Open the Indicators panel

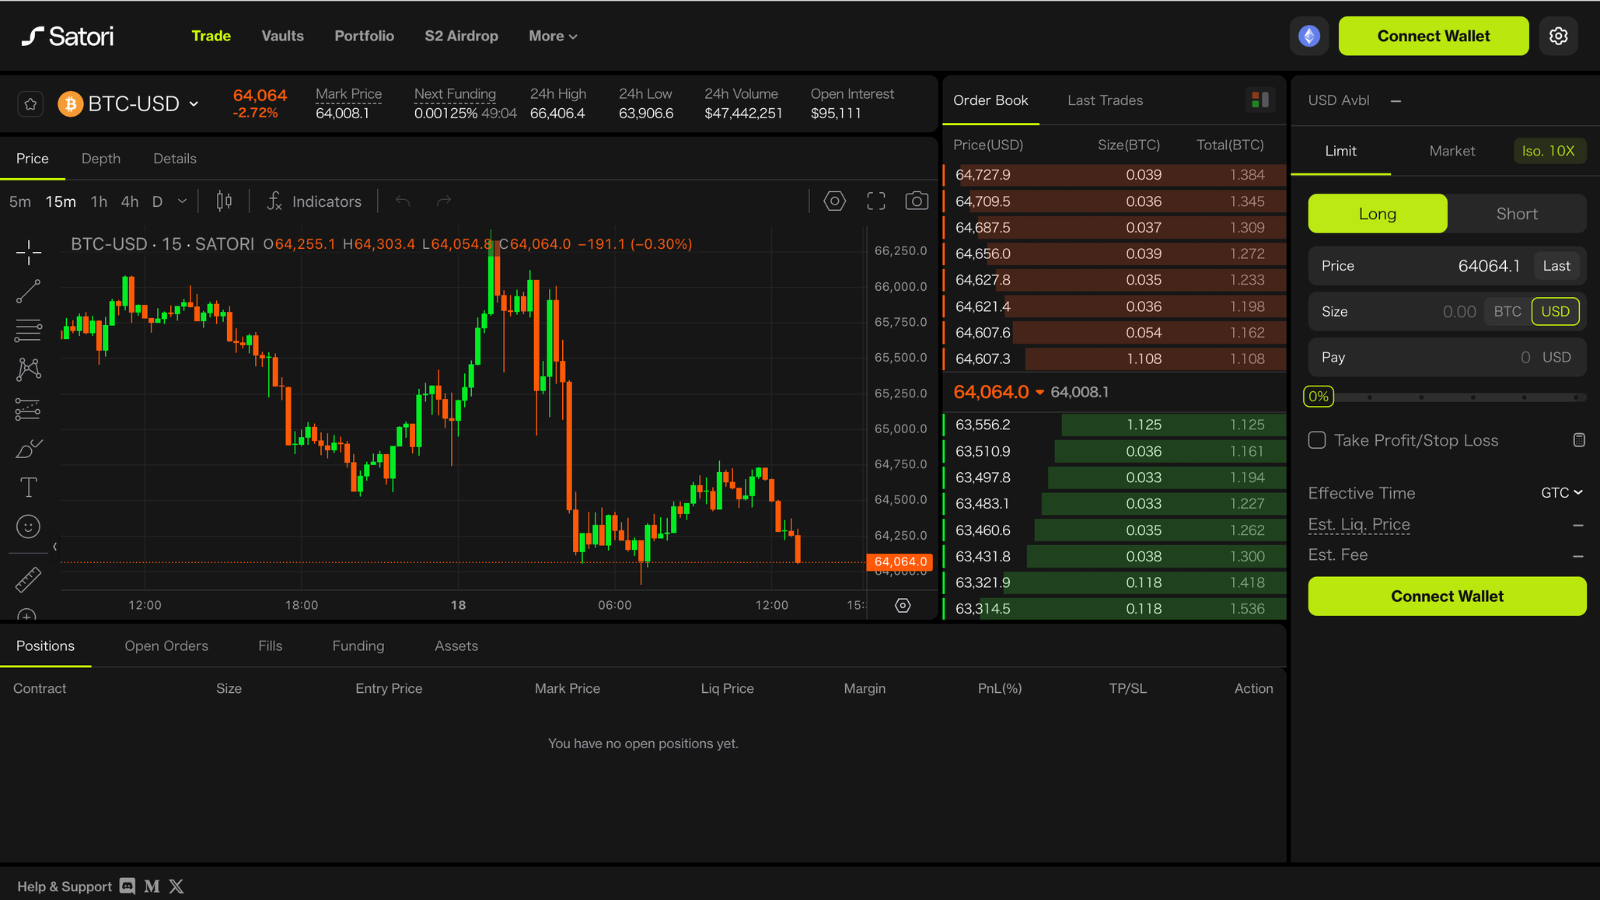pyautogui.click(x=314, y=201)
